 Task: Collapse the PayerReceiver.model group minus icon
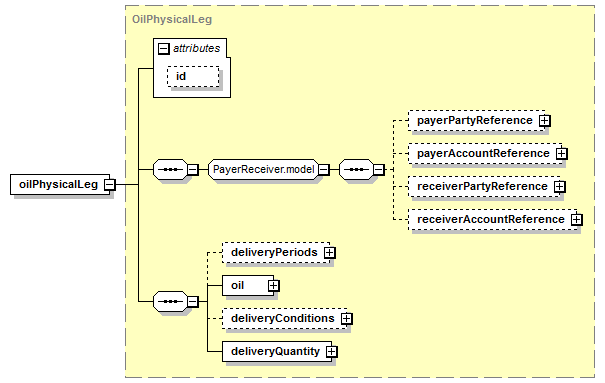click(324, 169)
